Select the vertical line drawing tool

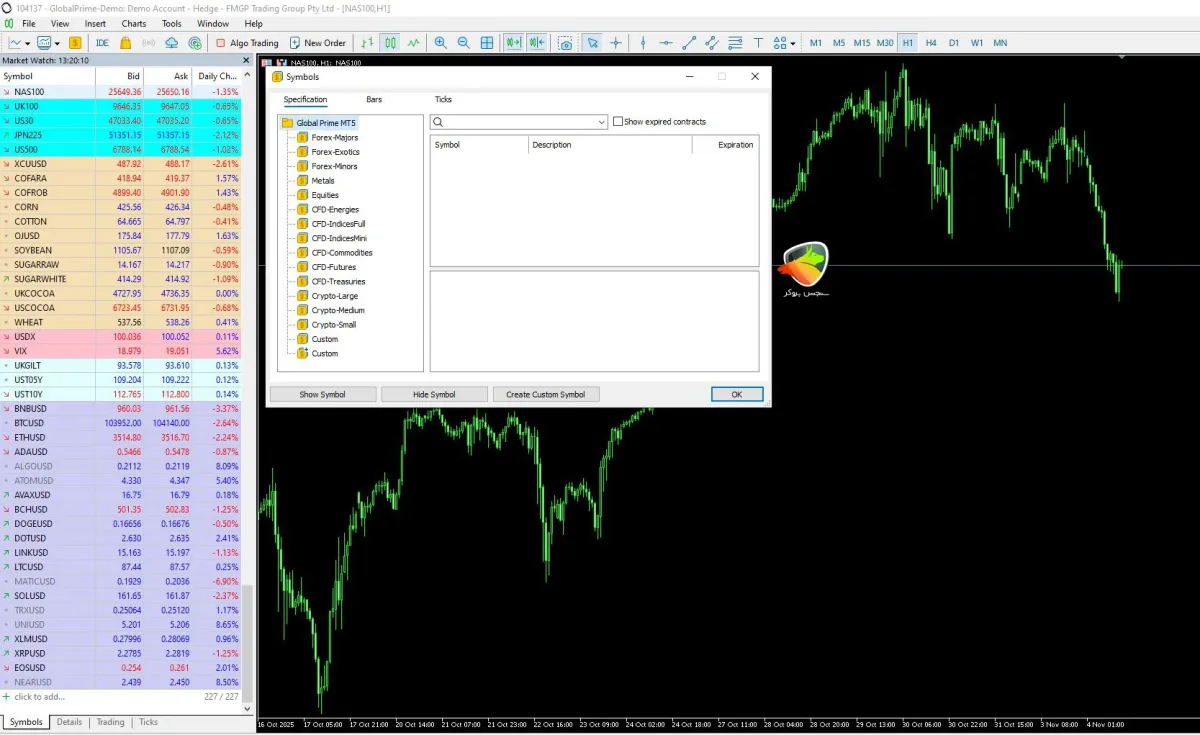pyautogui.click(x=643, y=43)
